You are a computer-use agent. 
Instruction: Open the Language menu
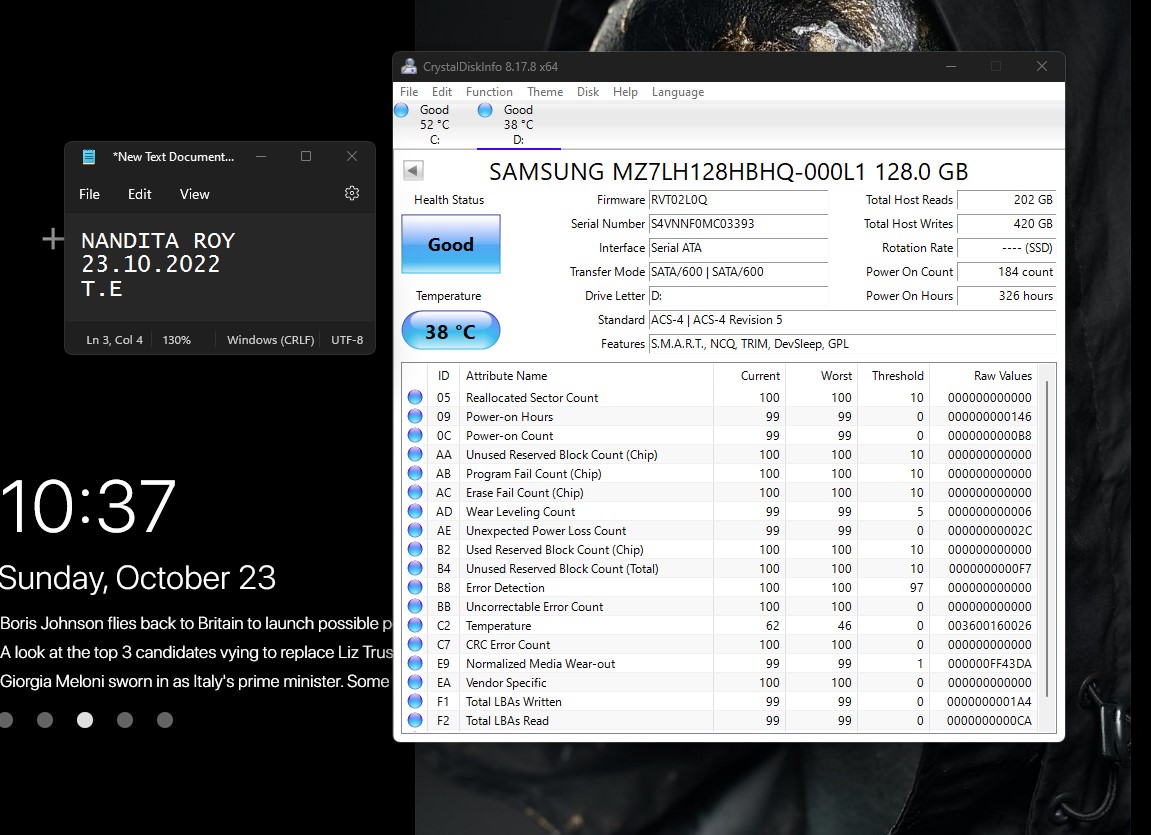[678, 92]
